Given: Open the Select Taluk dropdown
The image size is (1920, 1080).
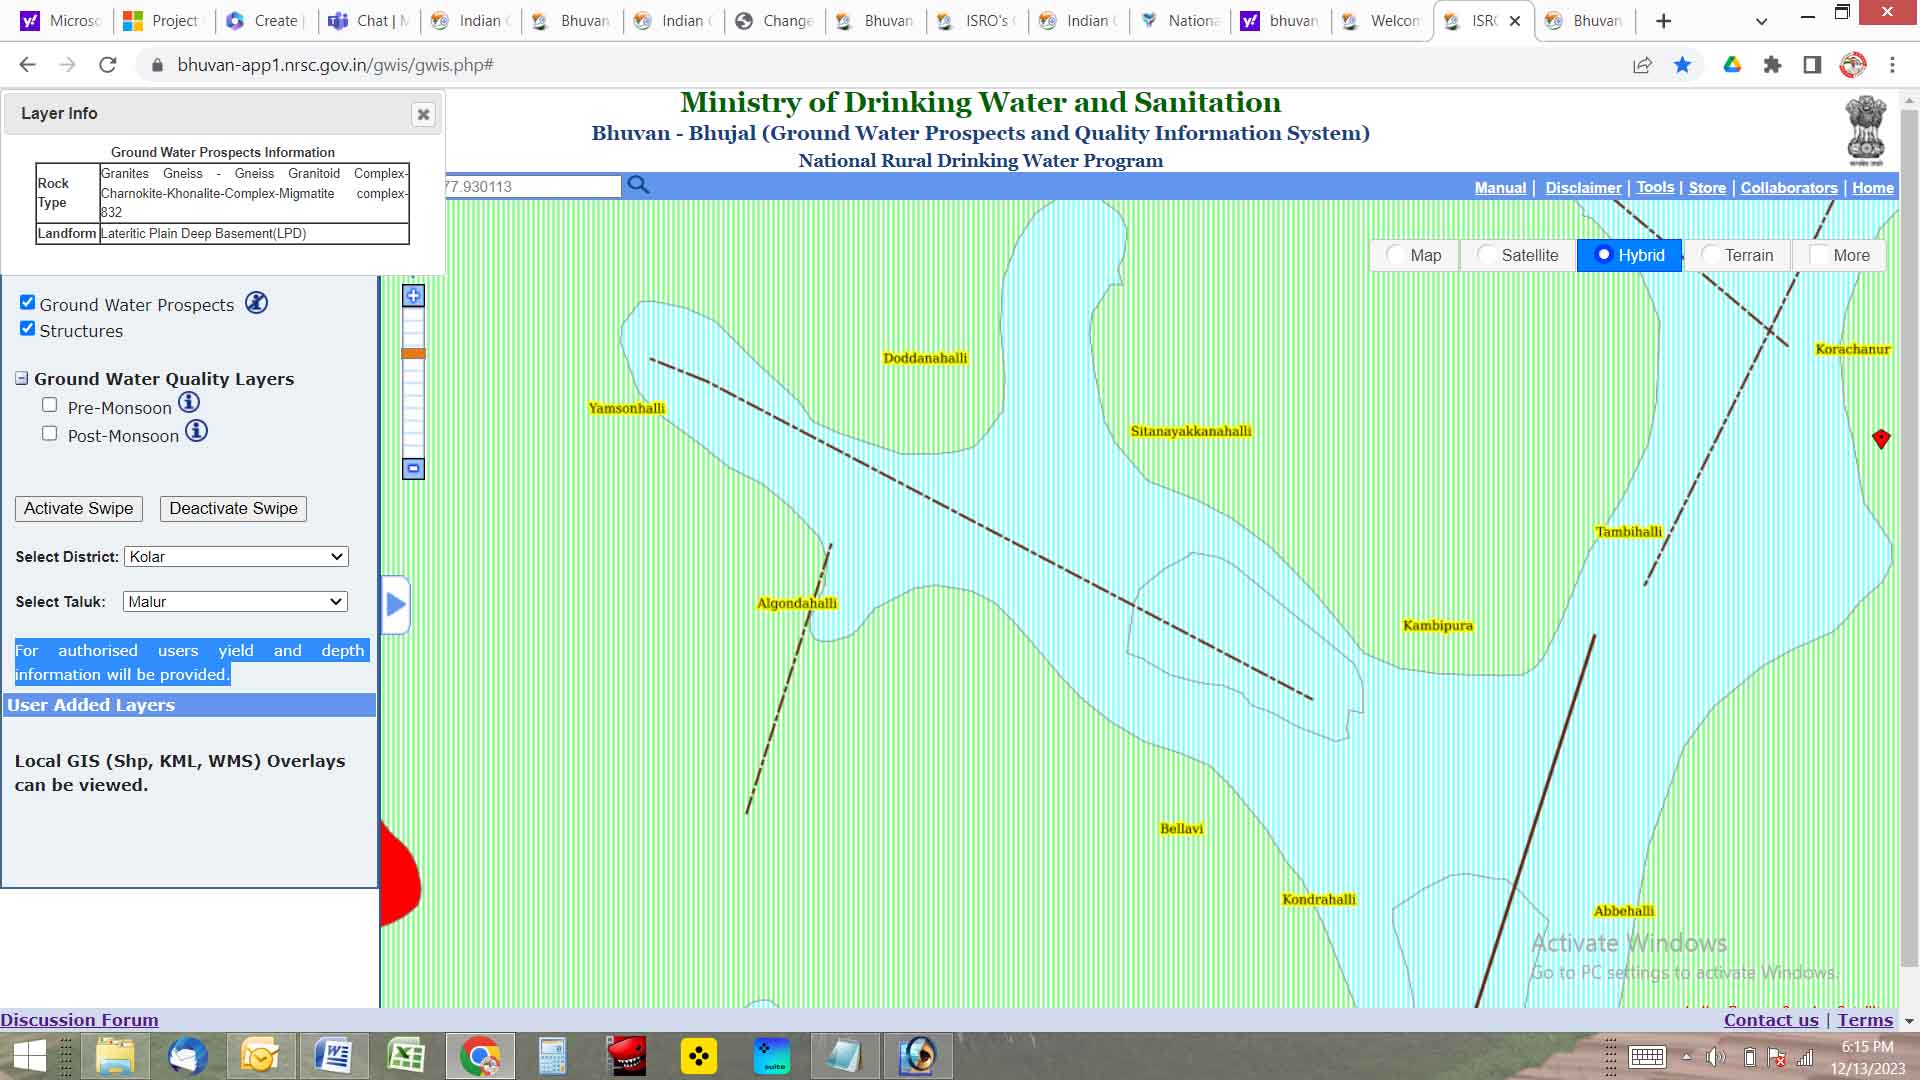Looking at the screenshot, I should [x=236, y=602].
